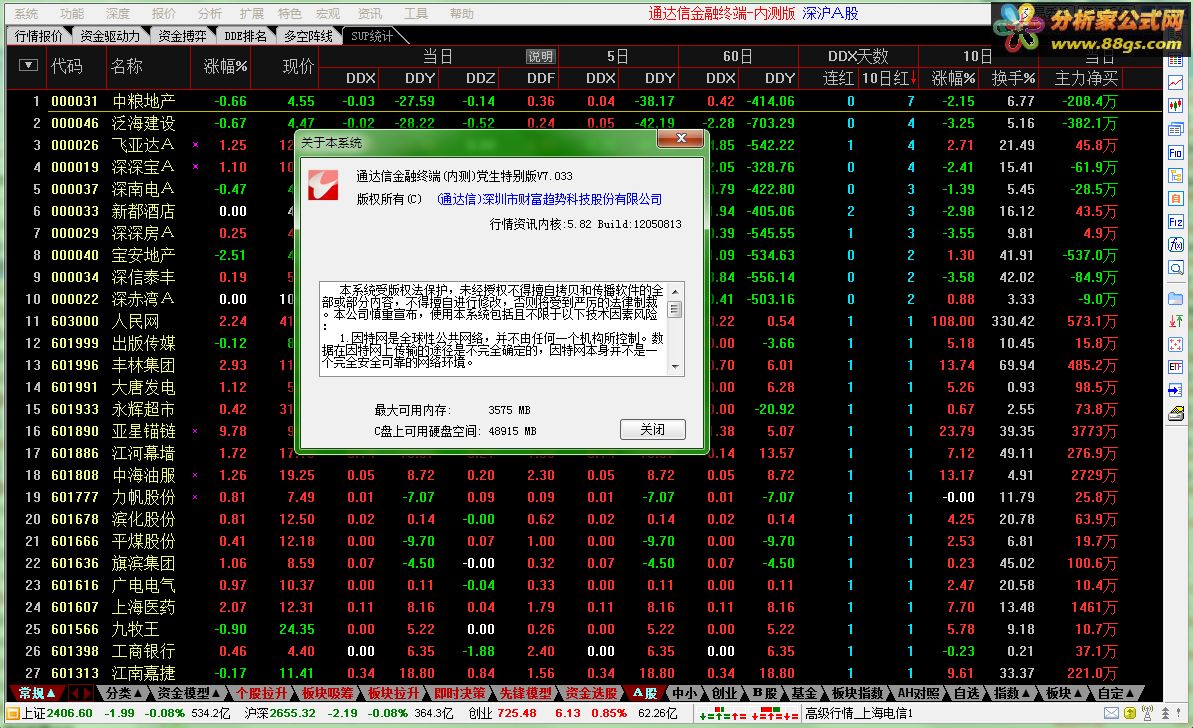
Task: Click the 说明 button in table header
Action: (x=540, y=56)
